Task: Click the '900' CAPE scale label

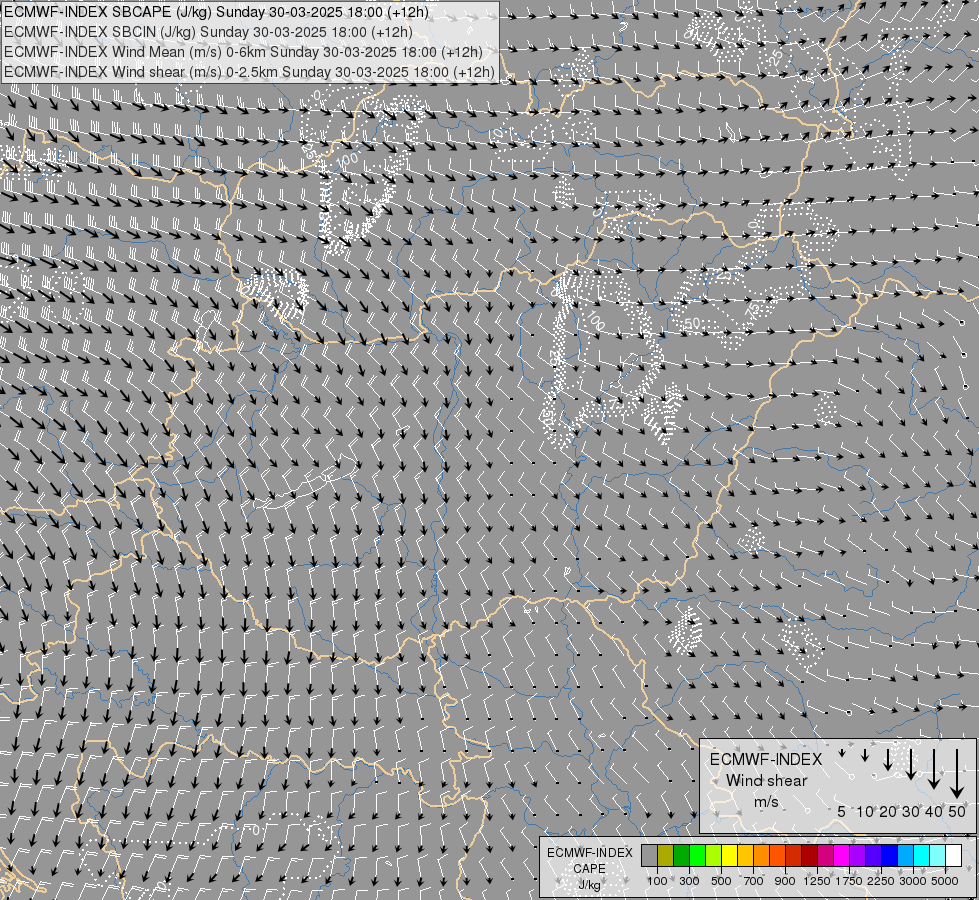Action: click(785, 881)
